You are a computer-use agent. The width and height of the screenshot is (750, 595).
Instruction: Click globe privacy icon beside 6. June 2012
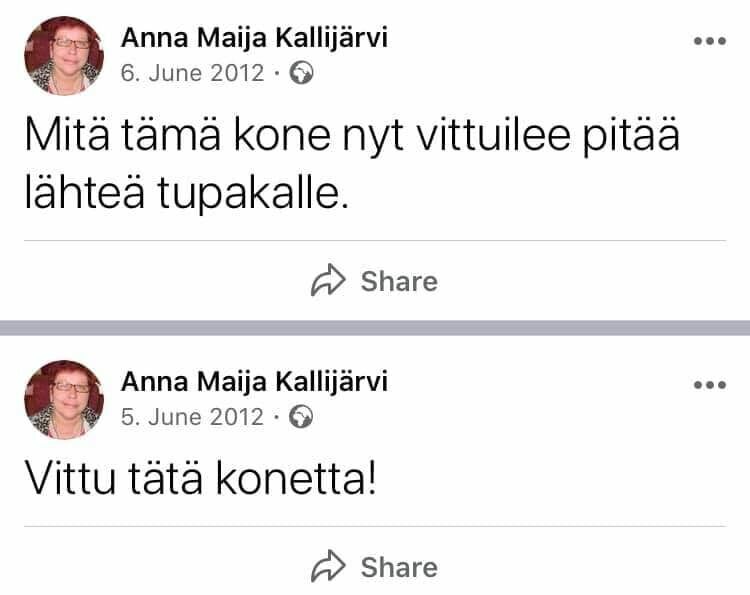tap(301, 73)
